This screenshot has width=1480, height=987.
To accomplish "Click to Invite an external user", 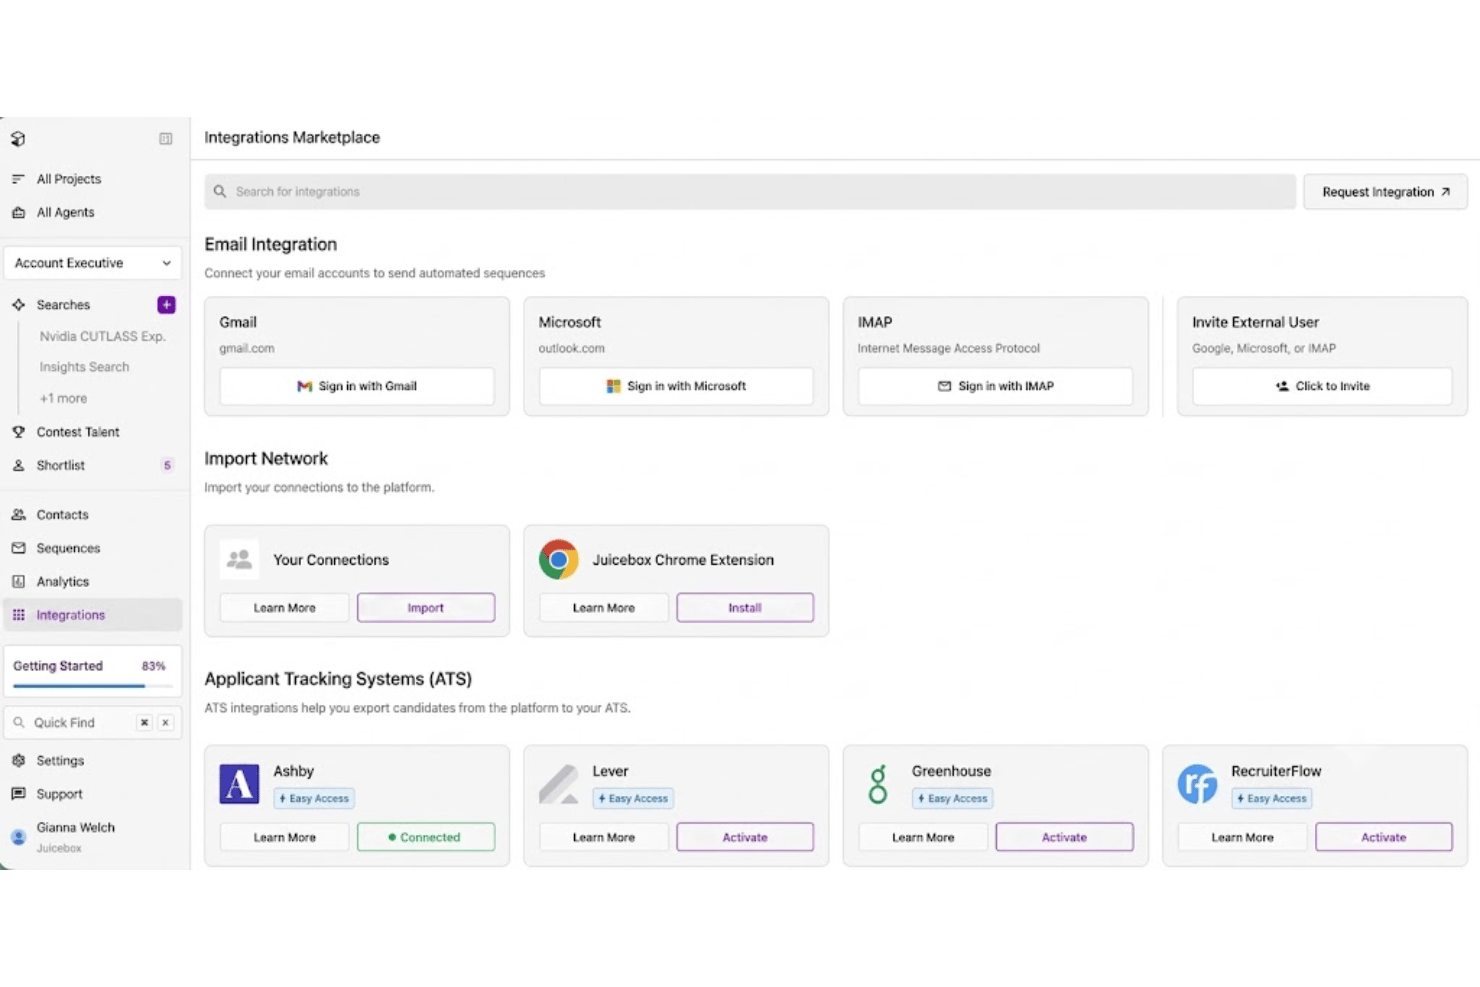I will (1322, 386).
